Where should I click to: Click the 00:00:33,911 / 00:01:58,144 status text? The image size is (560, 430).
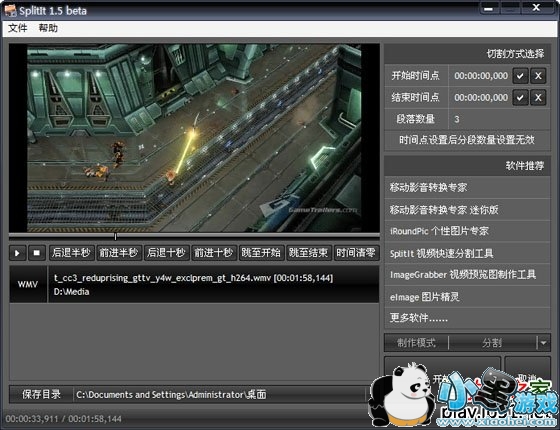pos(63,419)
